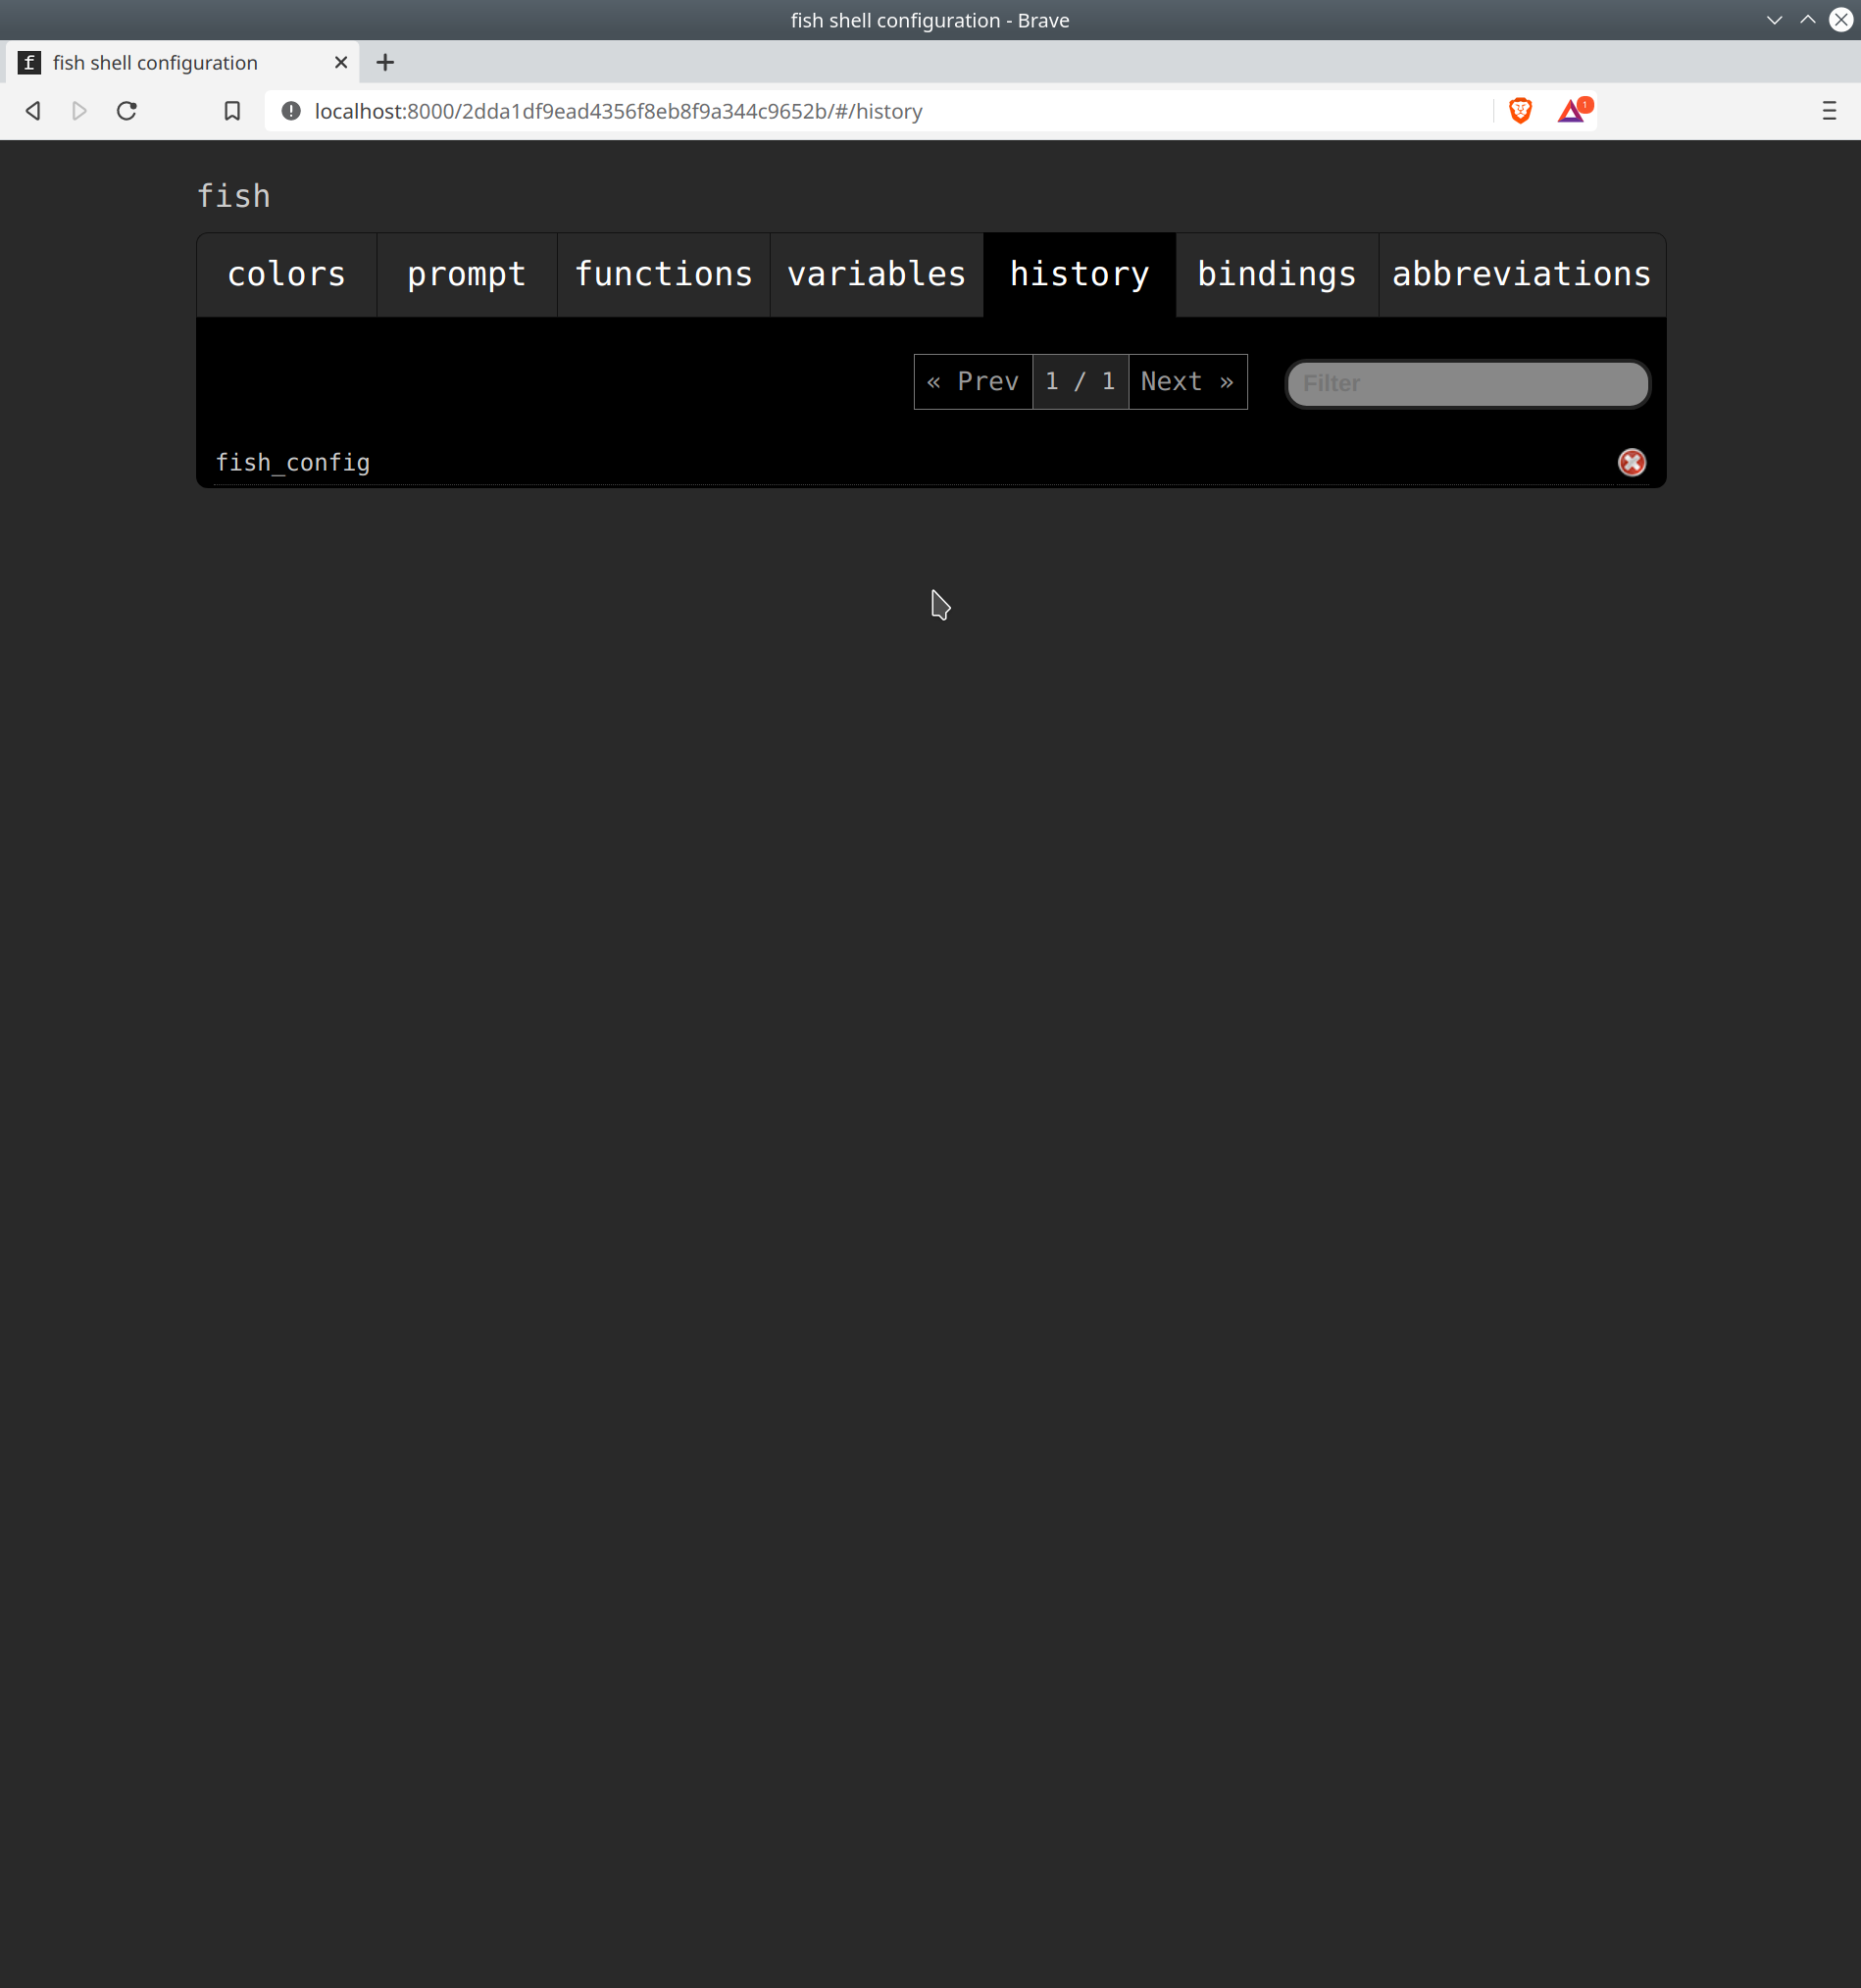This screenshot has width=1861, height=1988.
Task: Close the Brave window
Action: (x=1840, y=20)
